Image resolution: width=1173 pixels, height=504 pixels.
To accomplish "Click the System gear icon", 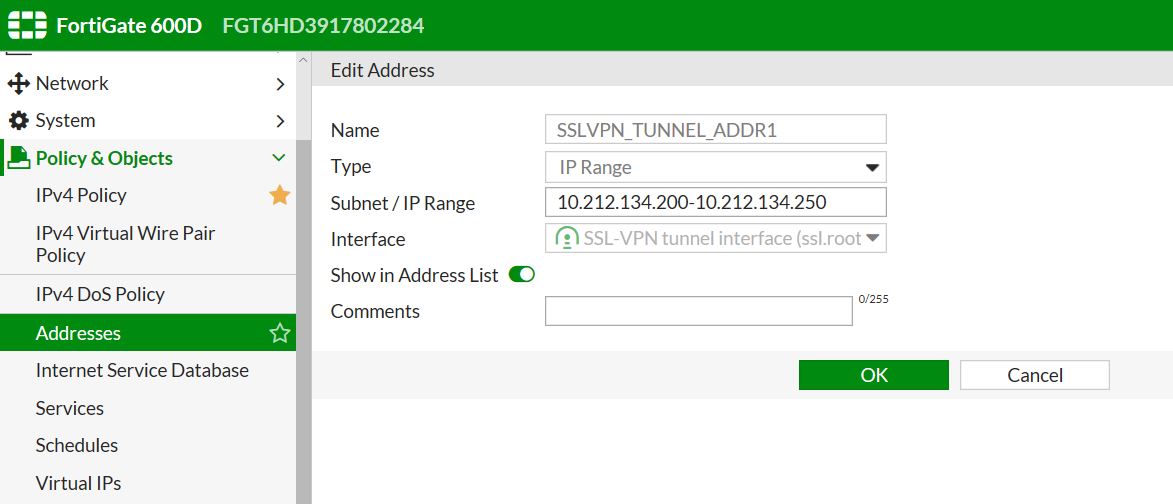I will pyautogui.click(x=18, y=120).
